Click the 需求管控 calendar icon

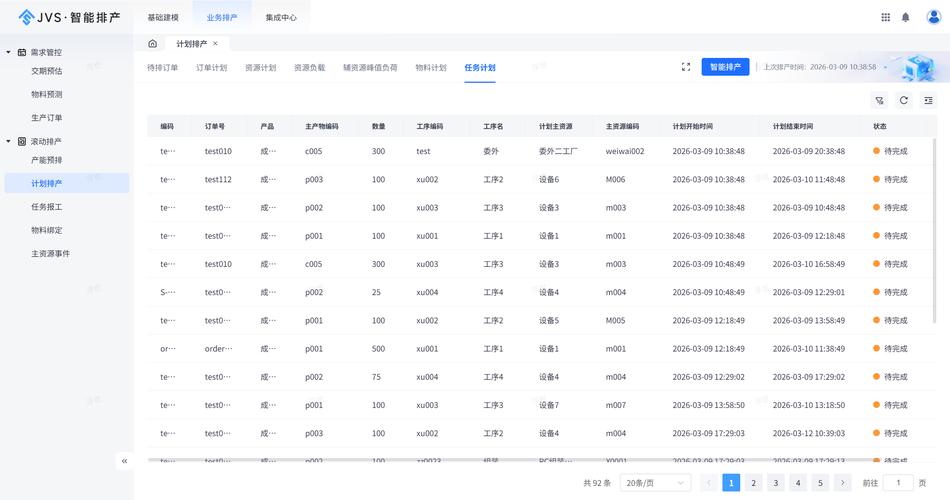pos(22,52)
